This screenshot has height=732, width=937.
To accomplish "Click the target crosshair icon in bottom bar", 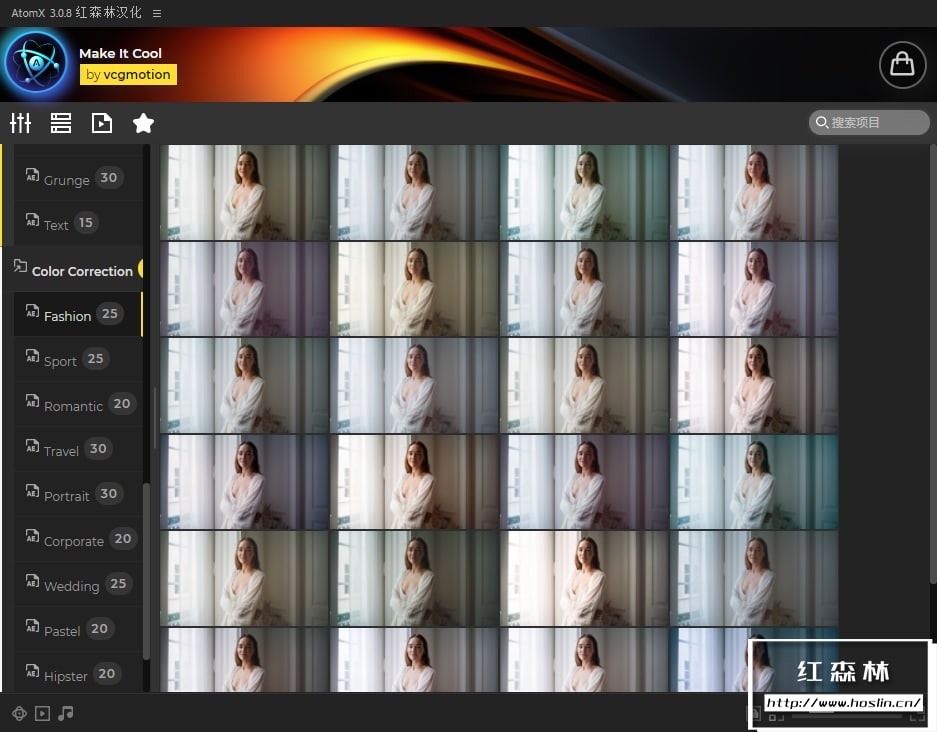I will [19, 713].
